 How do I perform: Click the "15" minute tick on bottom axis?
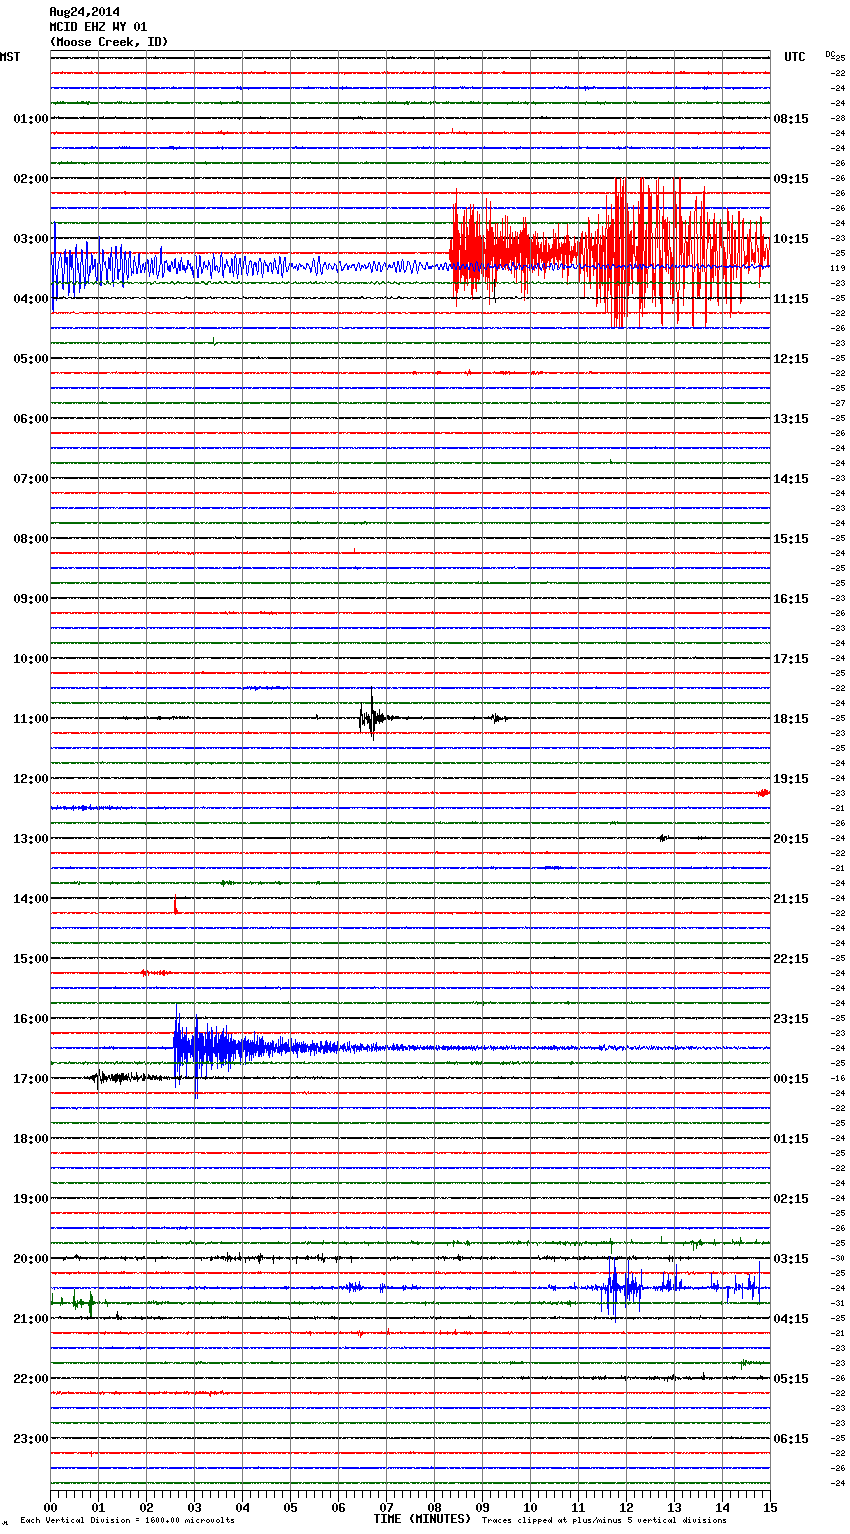(x=770, y=1506)
